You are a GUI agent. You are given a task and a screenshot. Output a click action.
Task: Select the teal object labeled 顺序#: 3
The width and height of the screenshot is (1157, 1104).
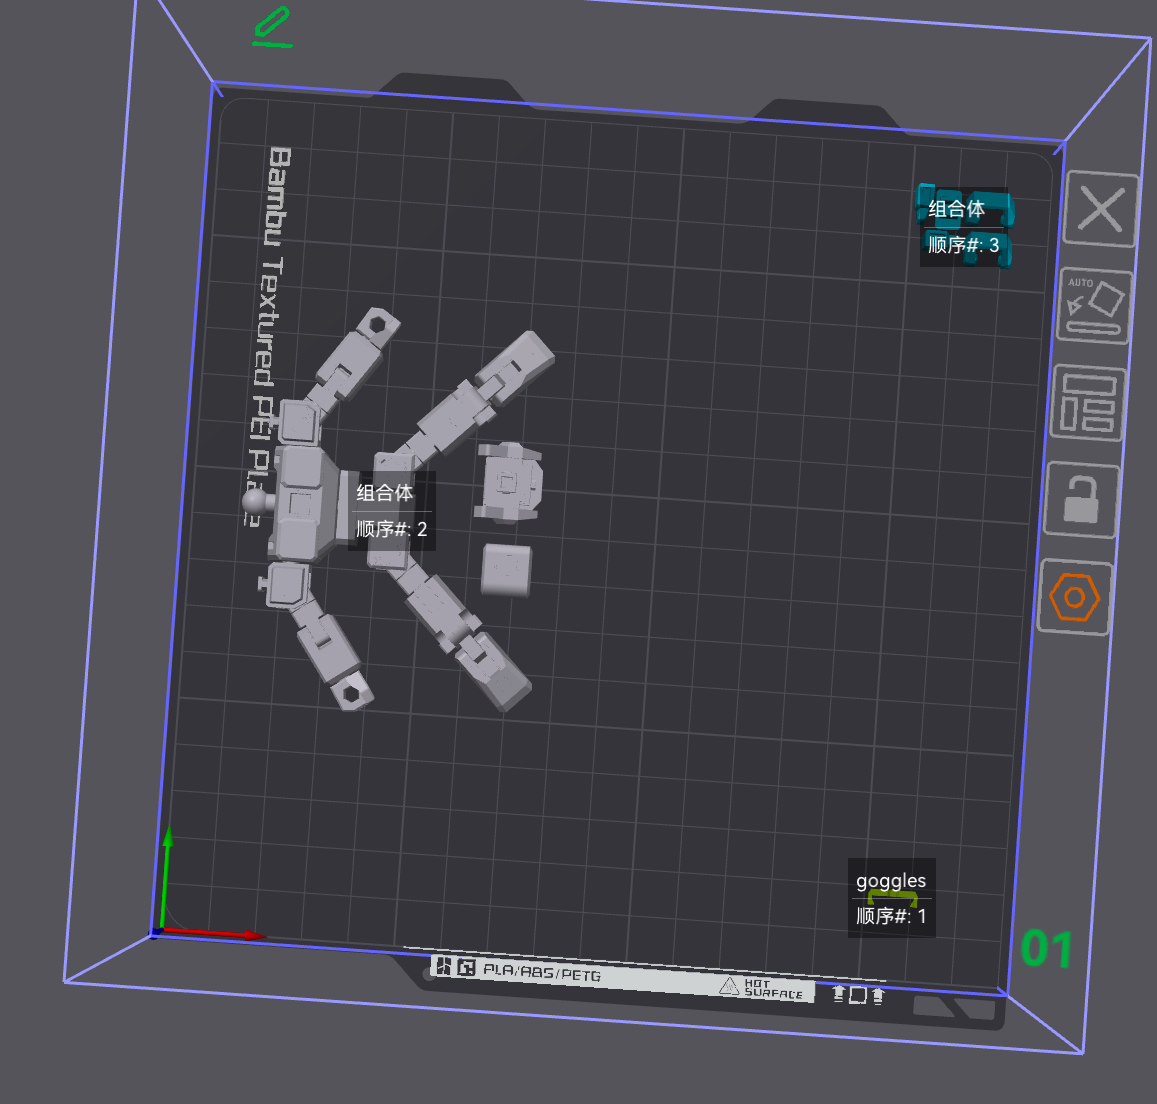[965, 226]
